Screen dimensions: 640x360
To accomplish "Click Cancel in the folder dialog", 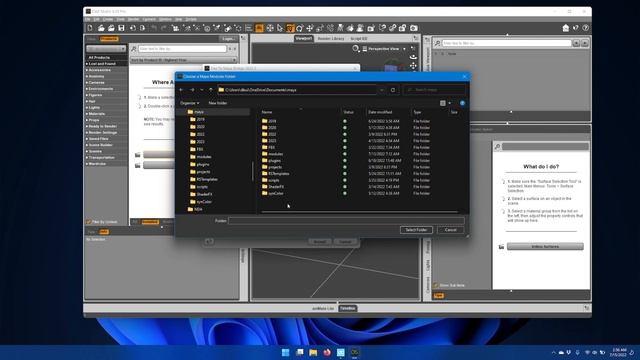I will click(451, 230).
